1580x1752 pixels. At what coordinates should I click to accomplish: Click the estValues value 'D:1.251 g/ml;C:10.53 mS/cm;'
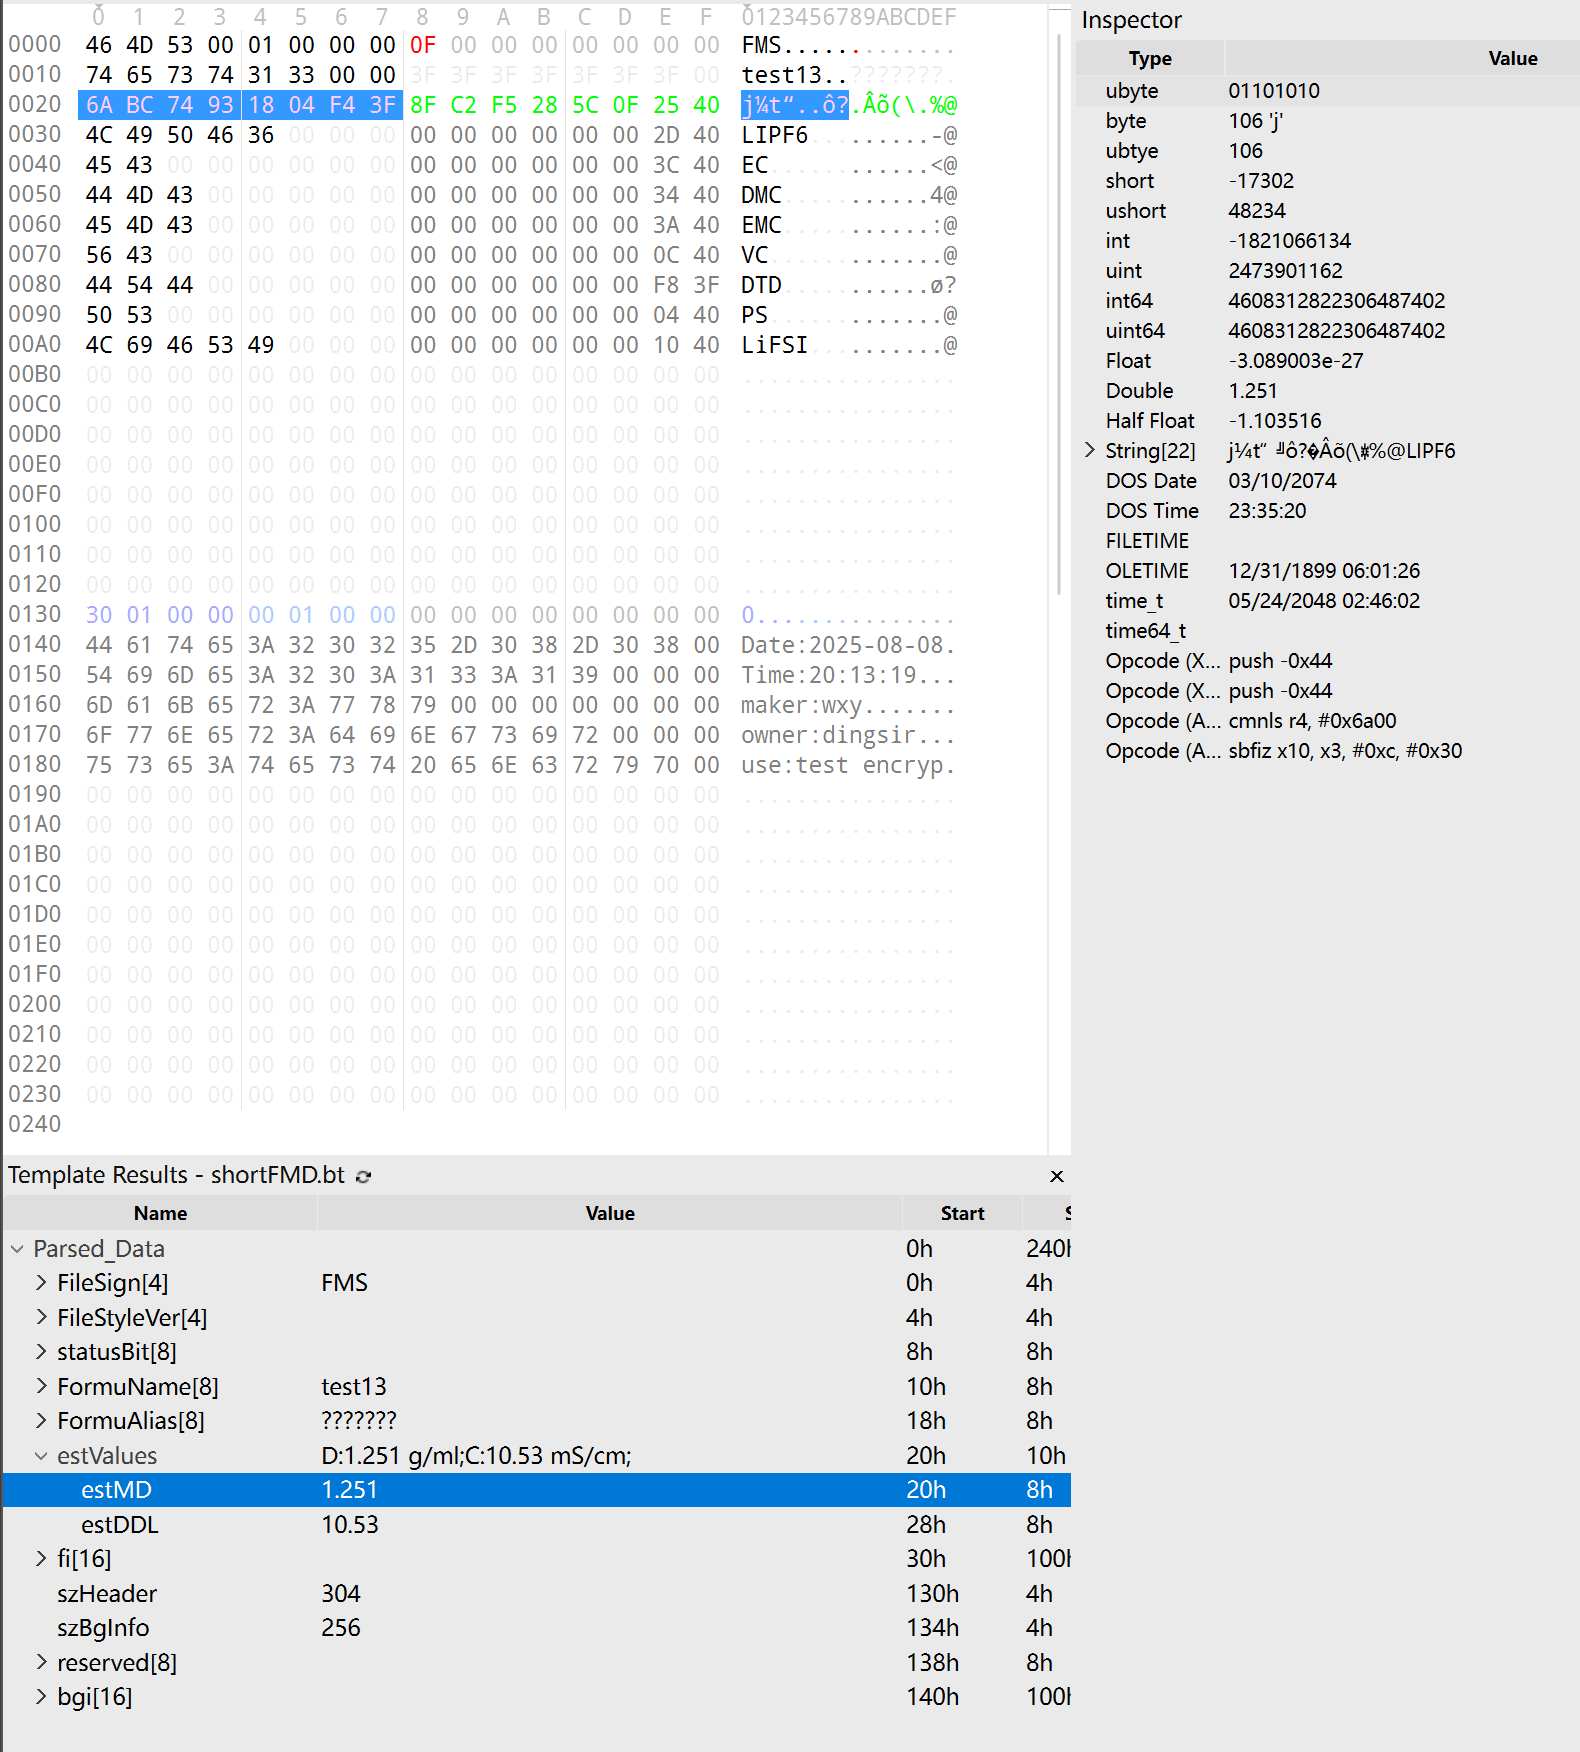pos(476,1456)
